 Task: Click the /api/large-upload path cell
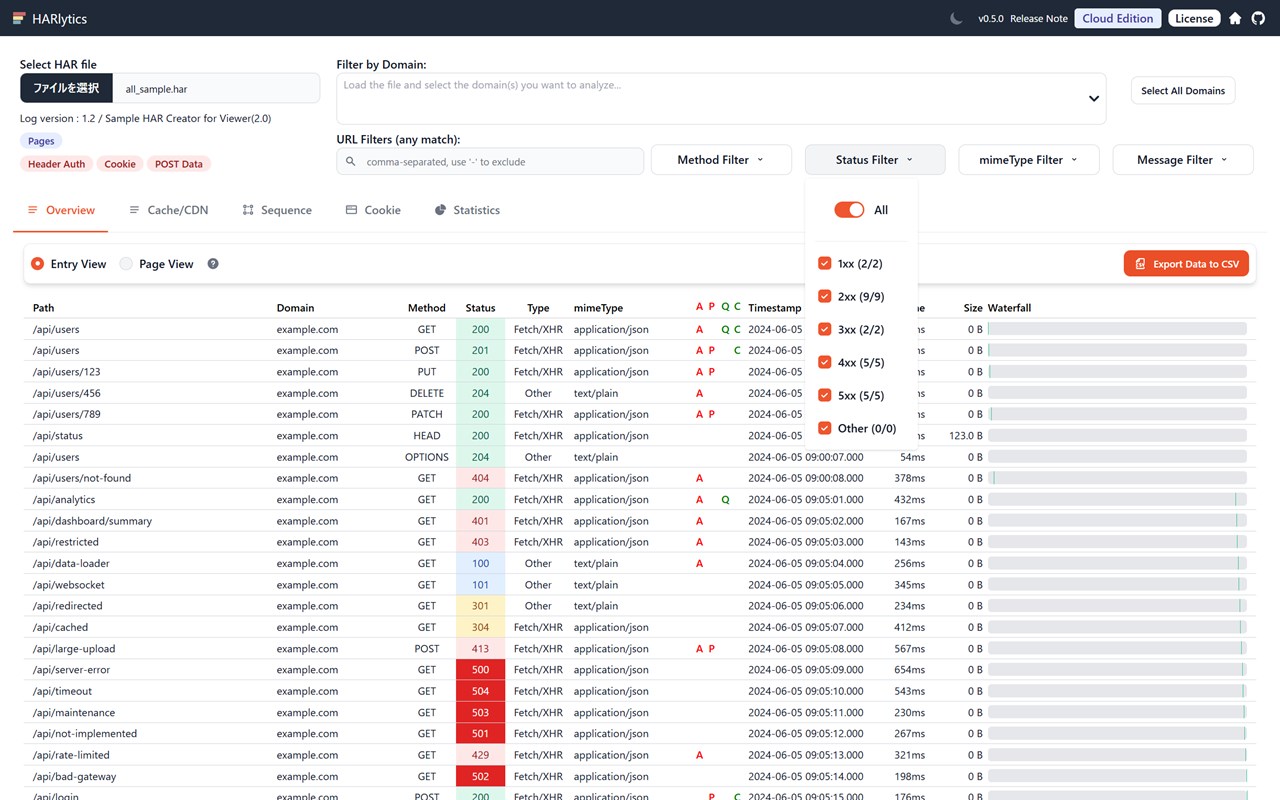coord(73,649)
